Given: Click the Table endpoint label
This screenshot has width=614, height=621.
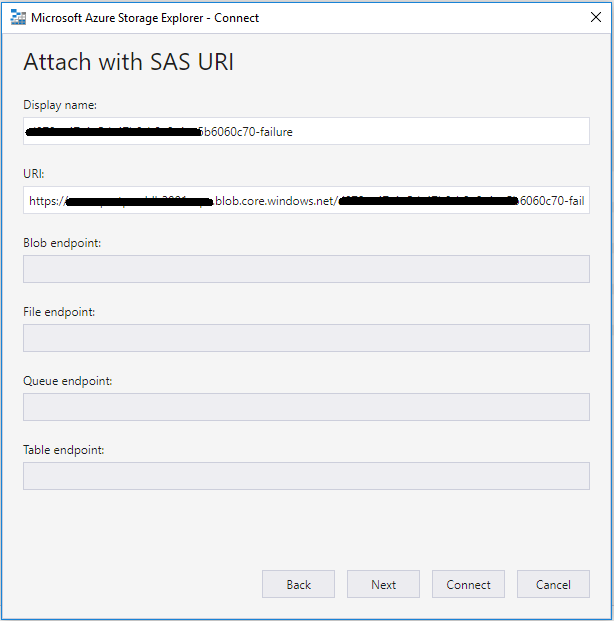Looking at the screenshot, I should point(64,450).
